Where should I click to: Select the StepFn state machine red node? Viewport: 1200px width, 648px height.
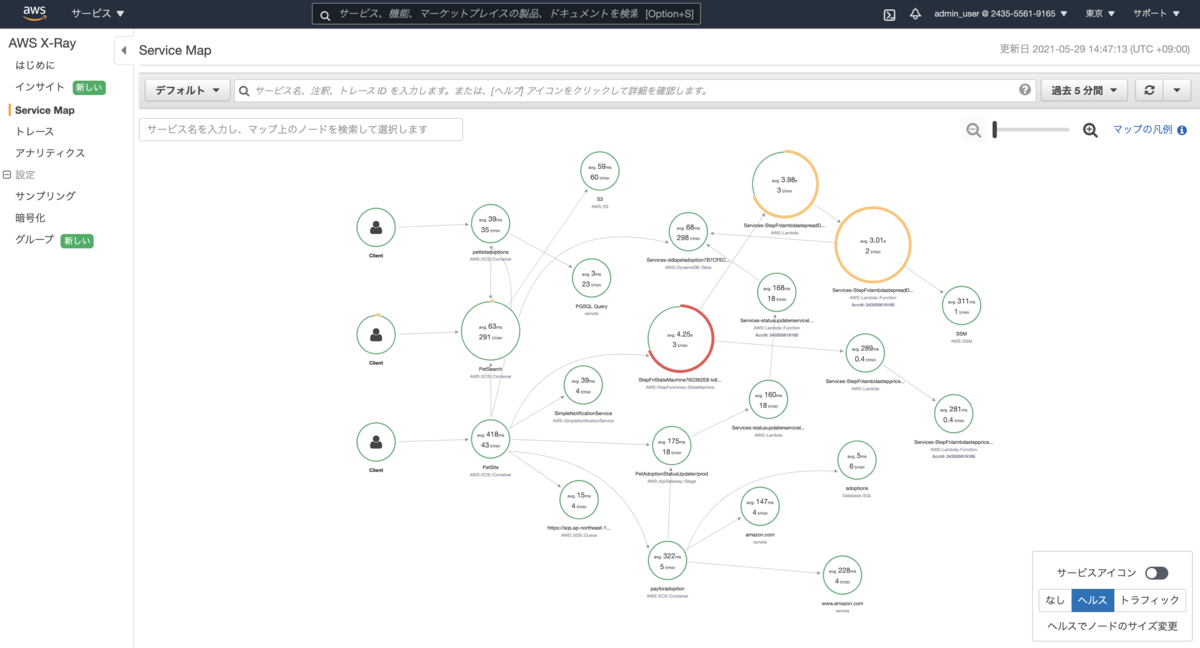click(x=681, y=340)
